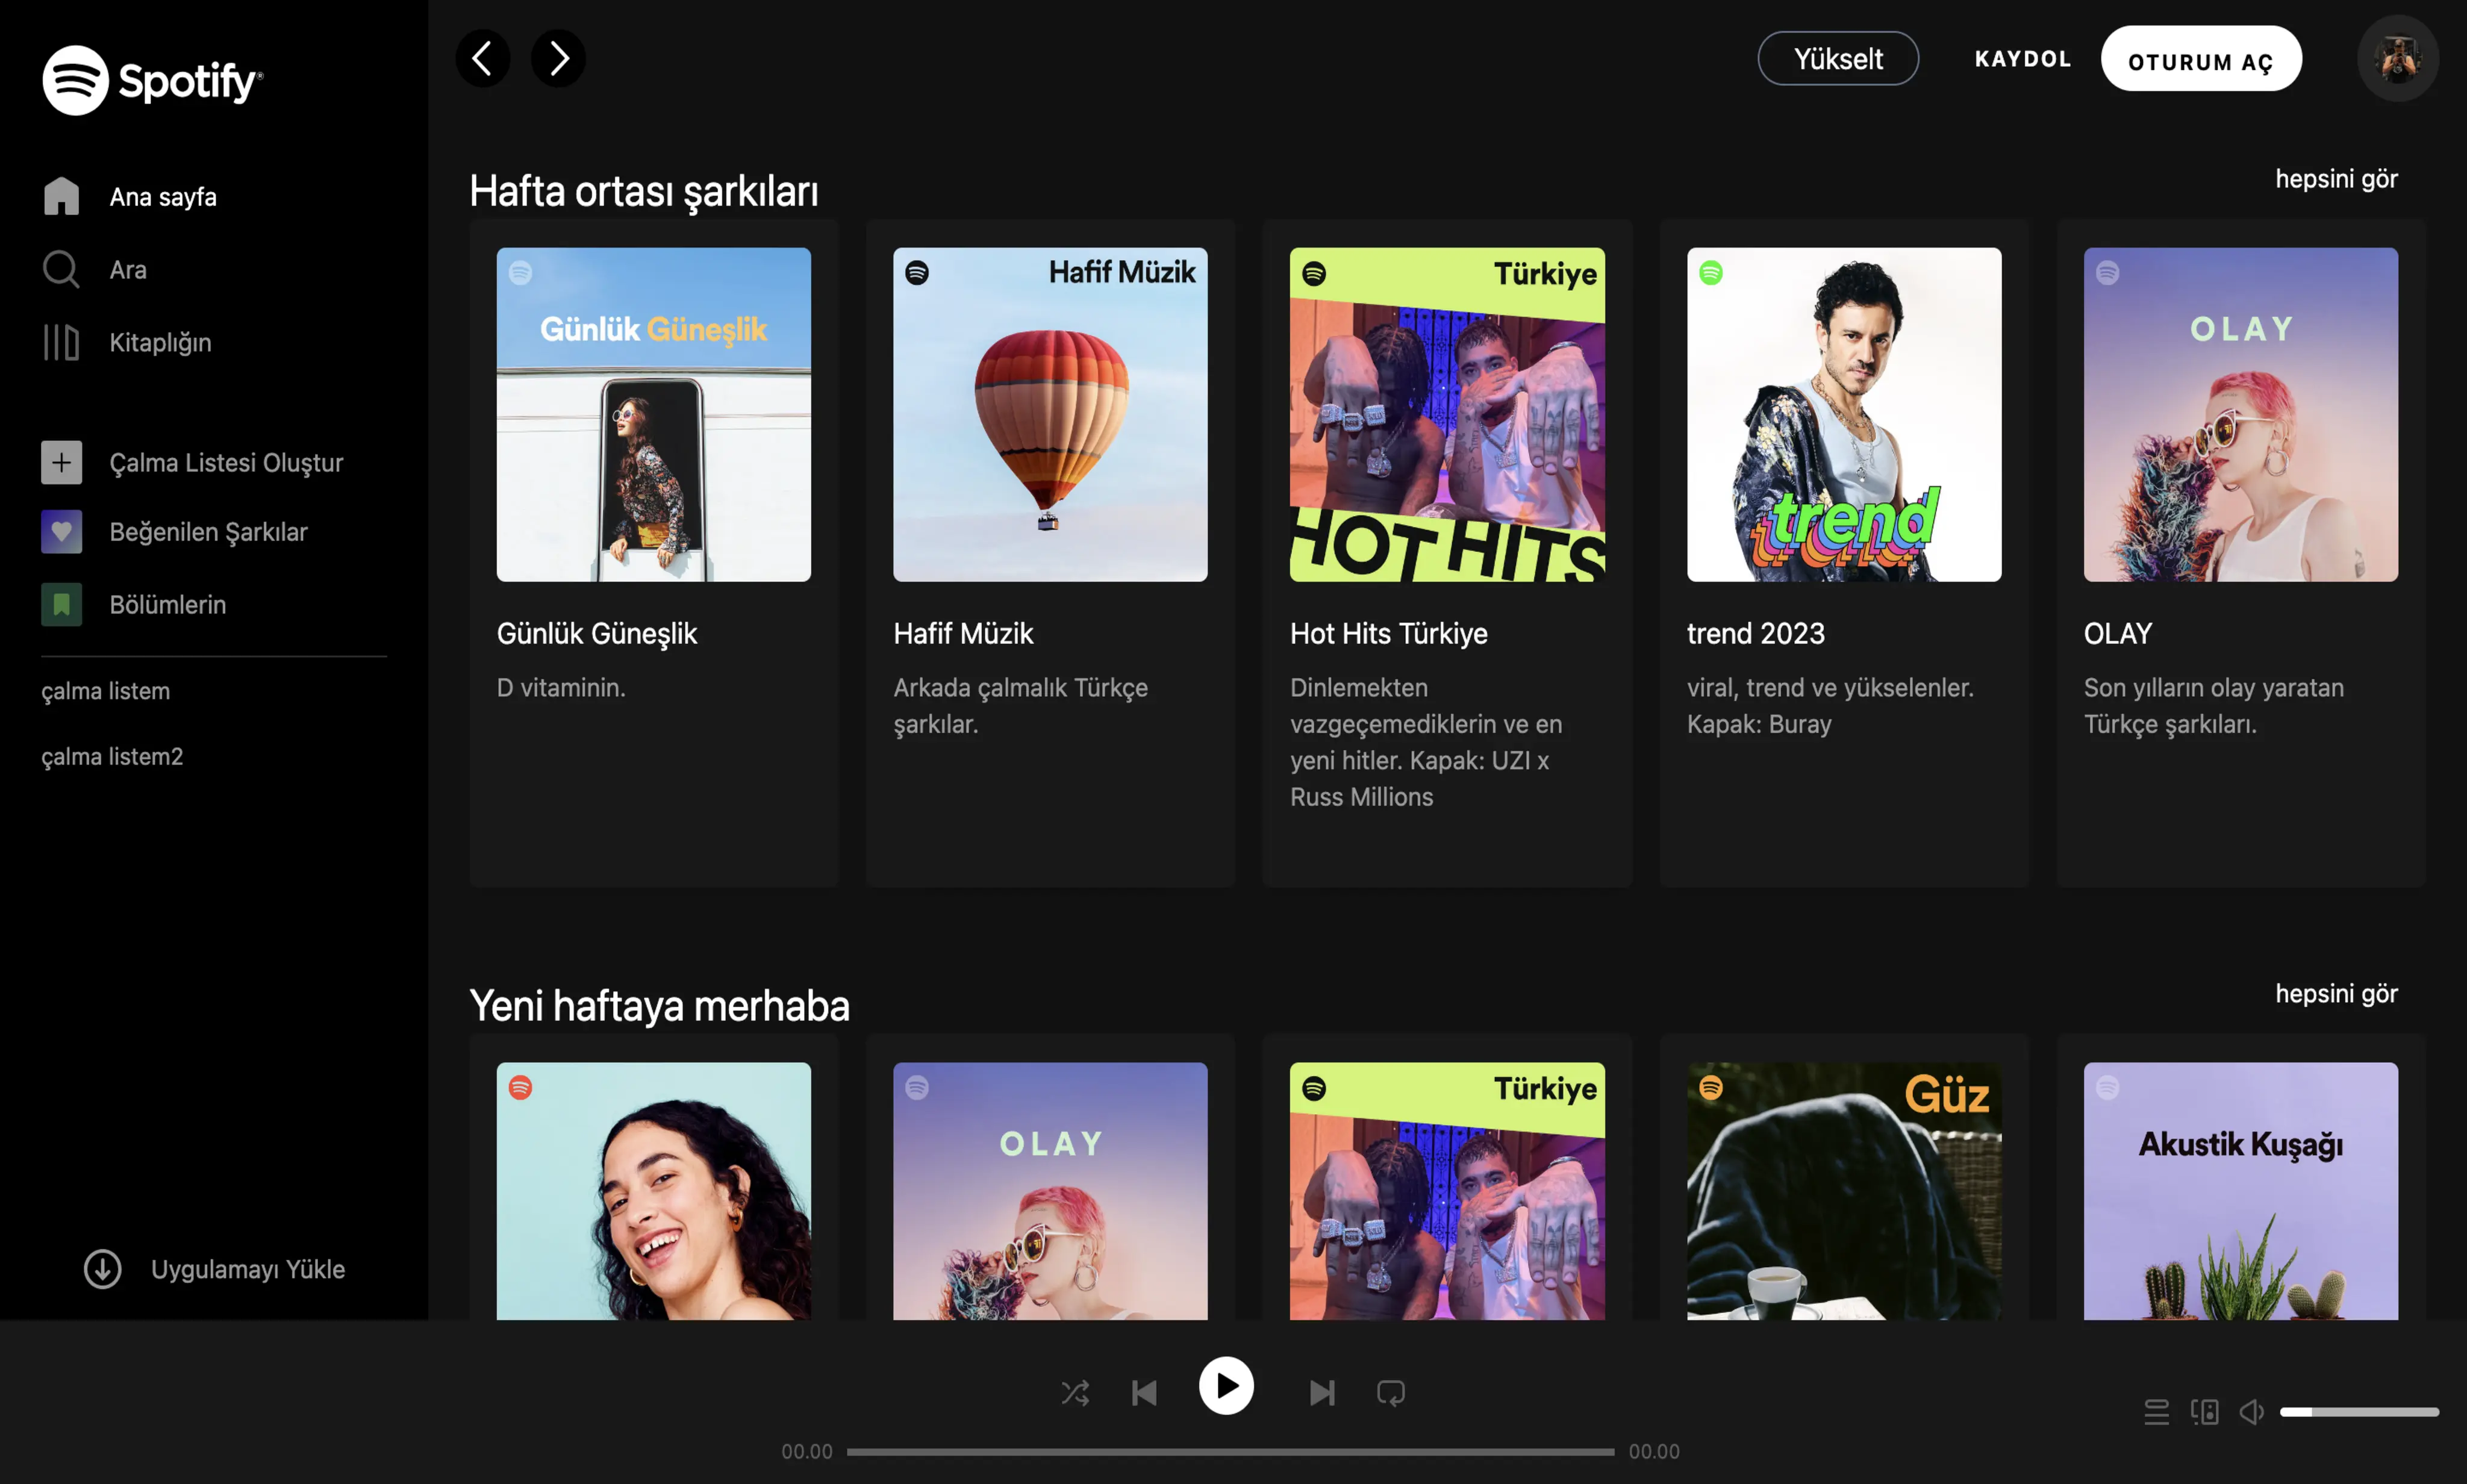Open Hafif Müzik balloon cover
The image size is (2467, 1484).
(x=1050, y=414)
